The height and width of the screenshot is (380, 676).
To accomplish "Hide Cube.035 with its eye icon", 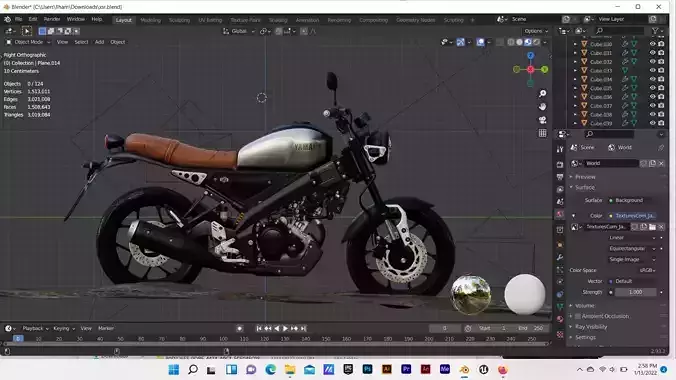I will (x=652, y=88).
